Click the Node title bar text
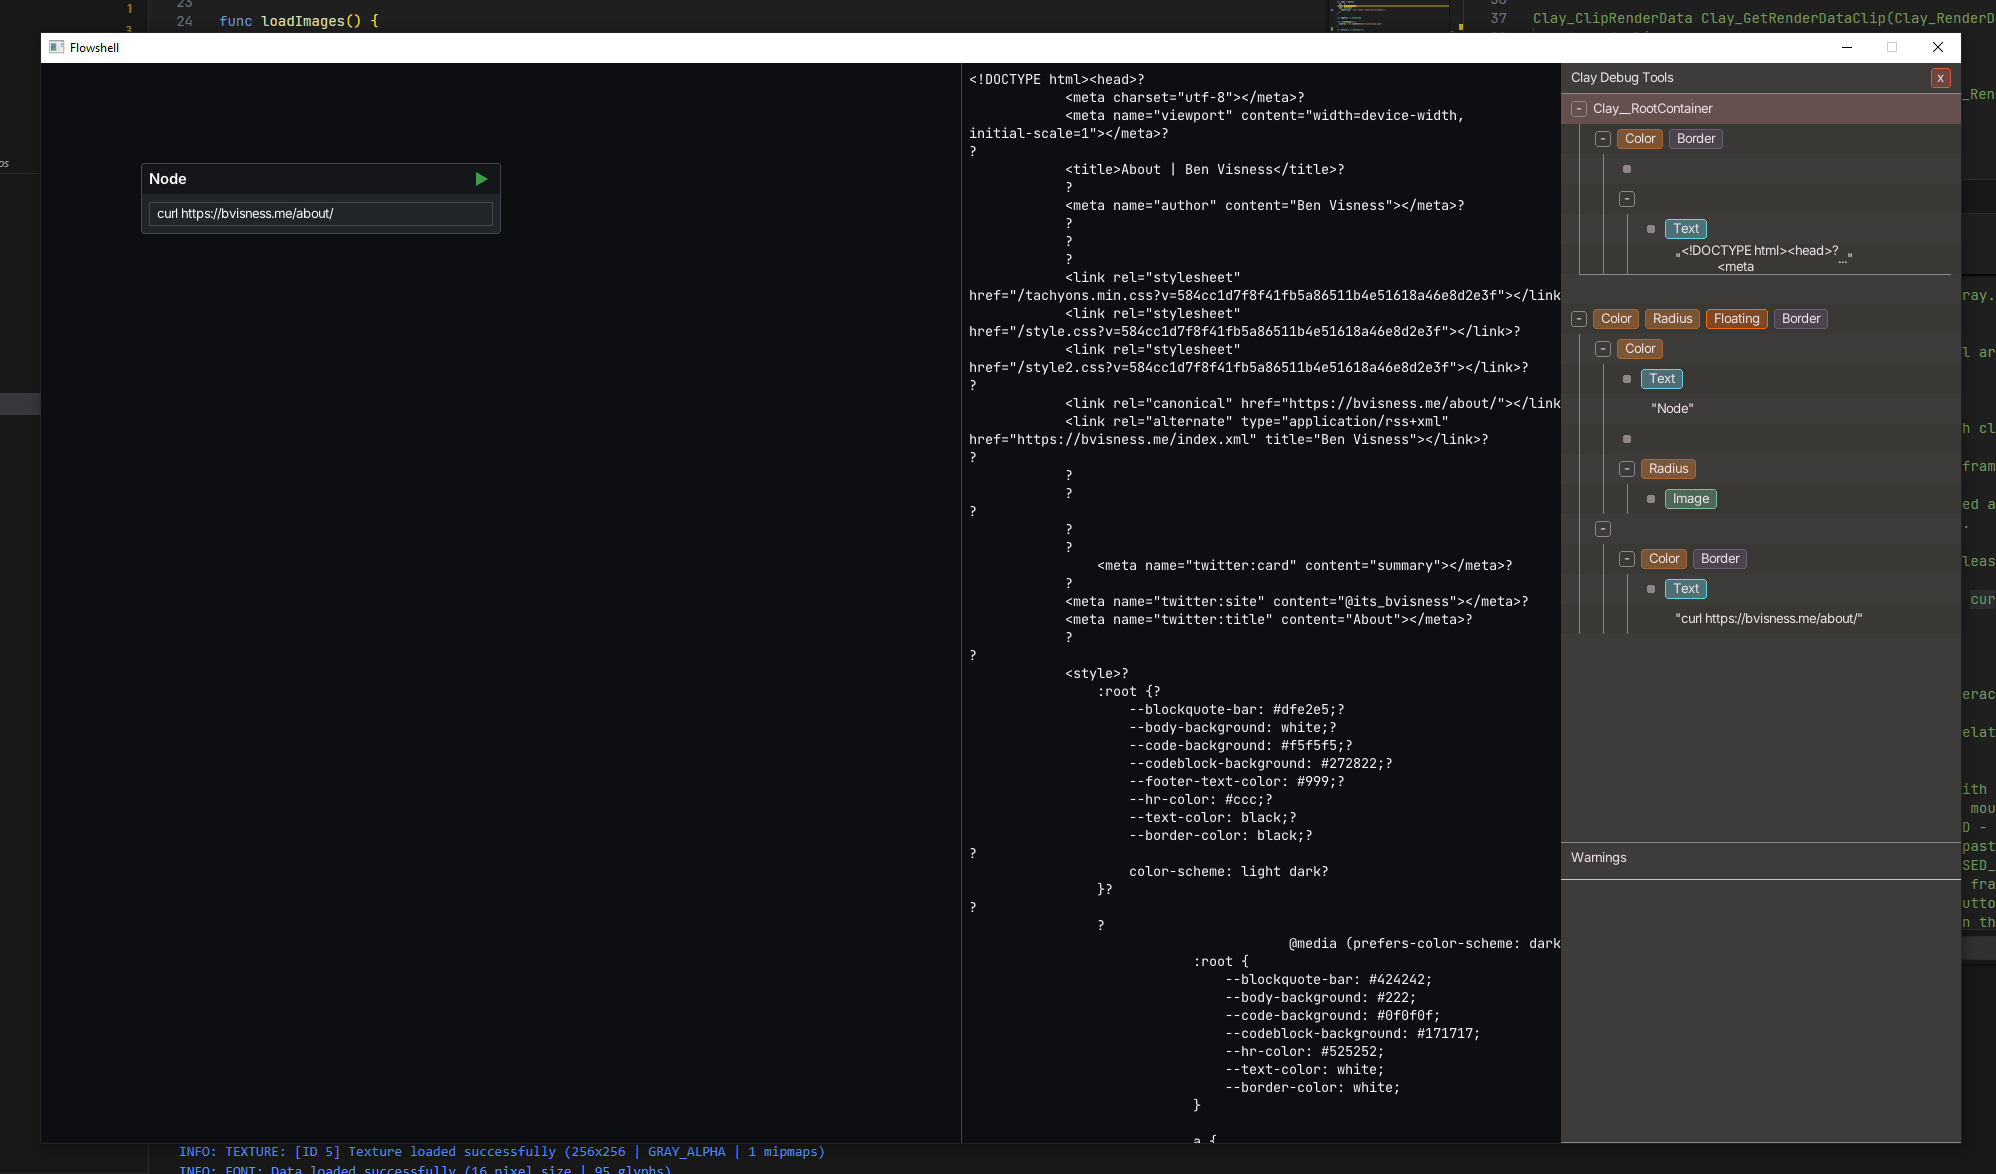Screen dimensions: 1996x1174 click(x=168, y=179)
